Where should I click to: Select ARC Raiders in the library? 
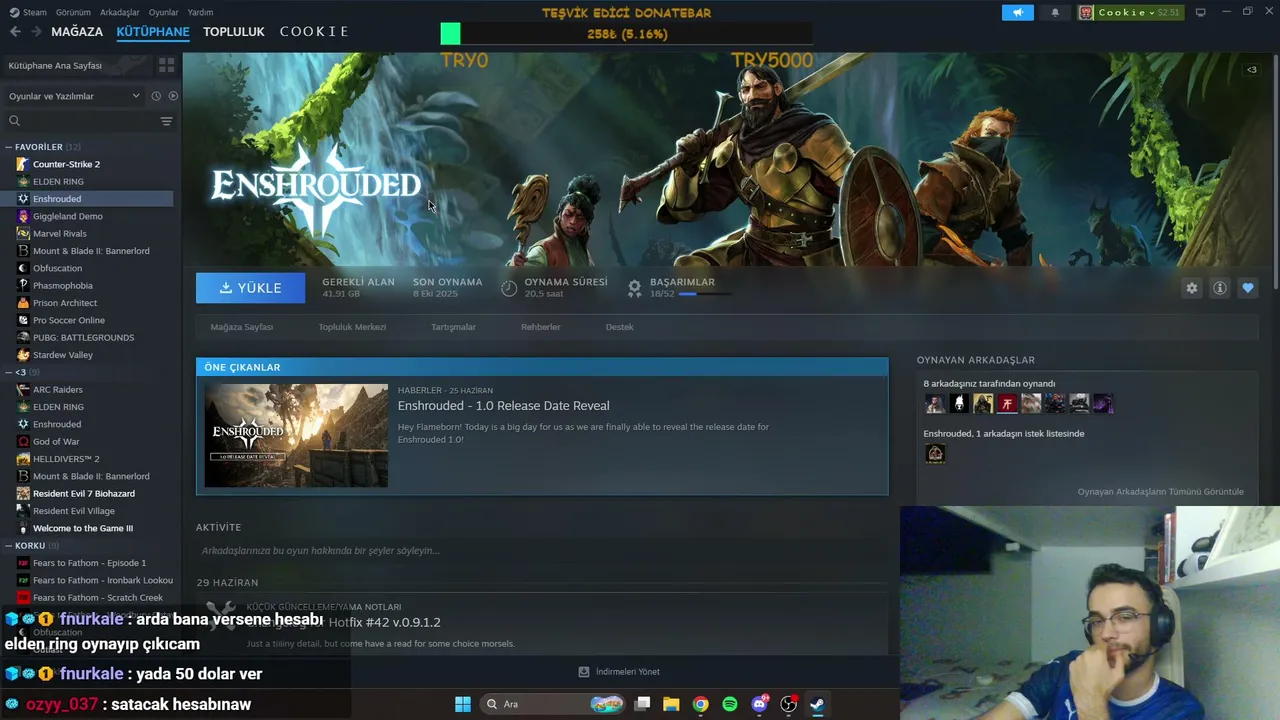coord(58,390)
